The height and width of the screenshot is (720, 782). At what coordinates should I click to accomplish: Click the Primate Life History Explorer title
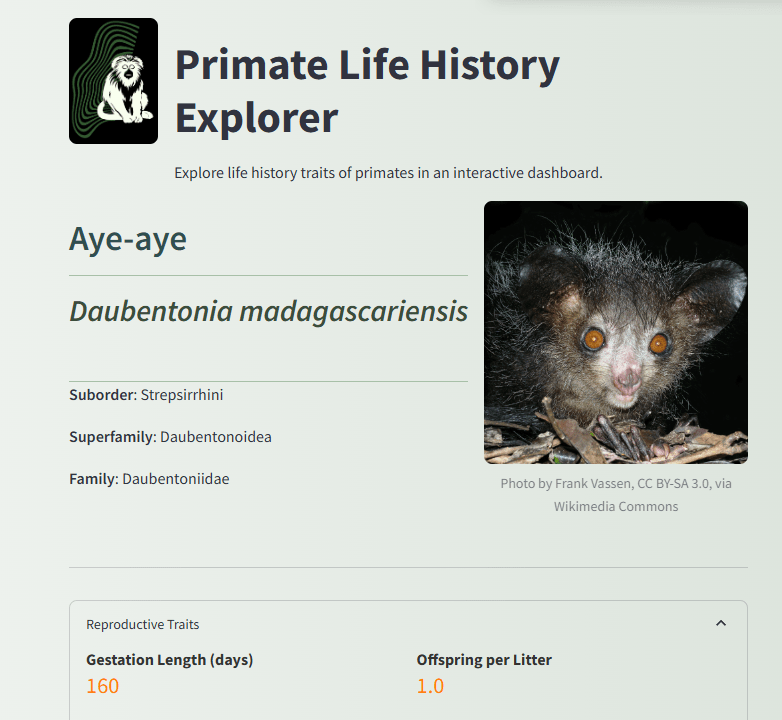367,91
